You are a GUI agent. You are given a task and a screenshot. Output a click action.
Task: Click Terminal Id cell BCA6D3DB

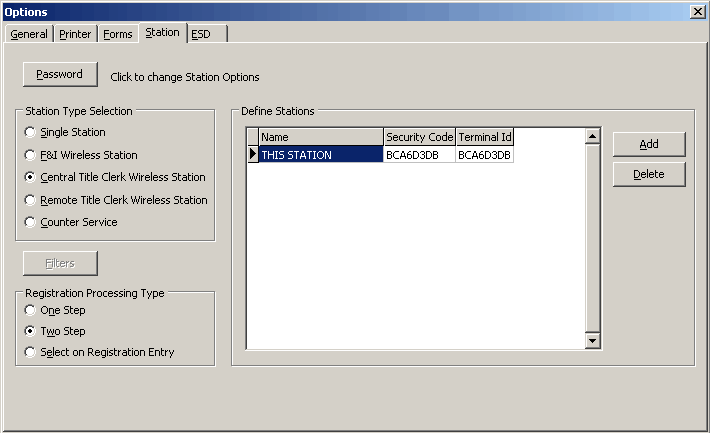pos(485,154)
